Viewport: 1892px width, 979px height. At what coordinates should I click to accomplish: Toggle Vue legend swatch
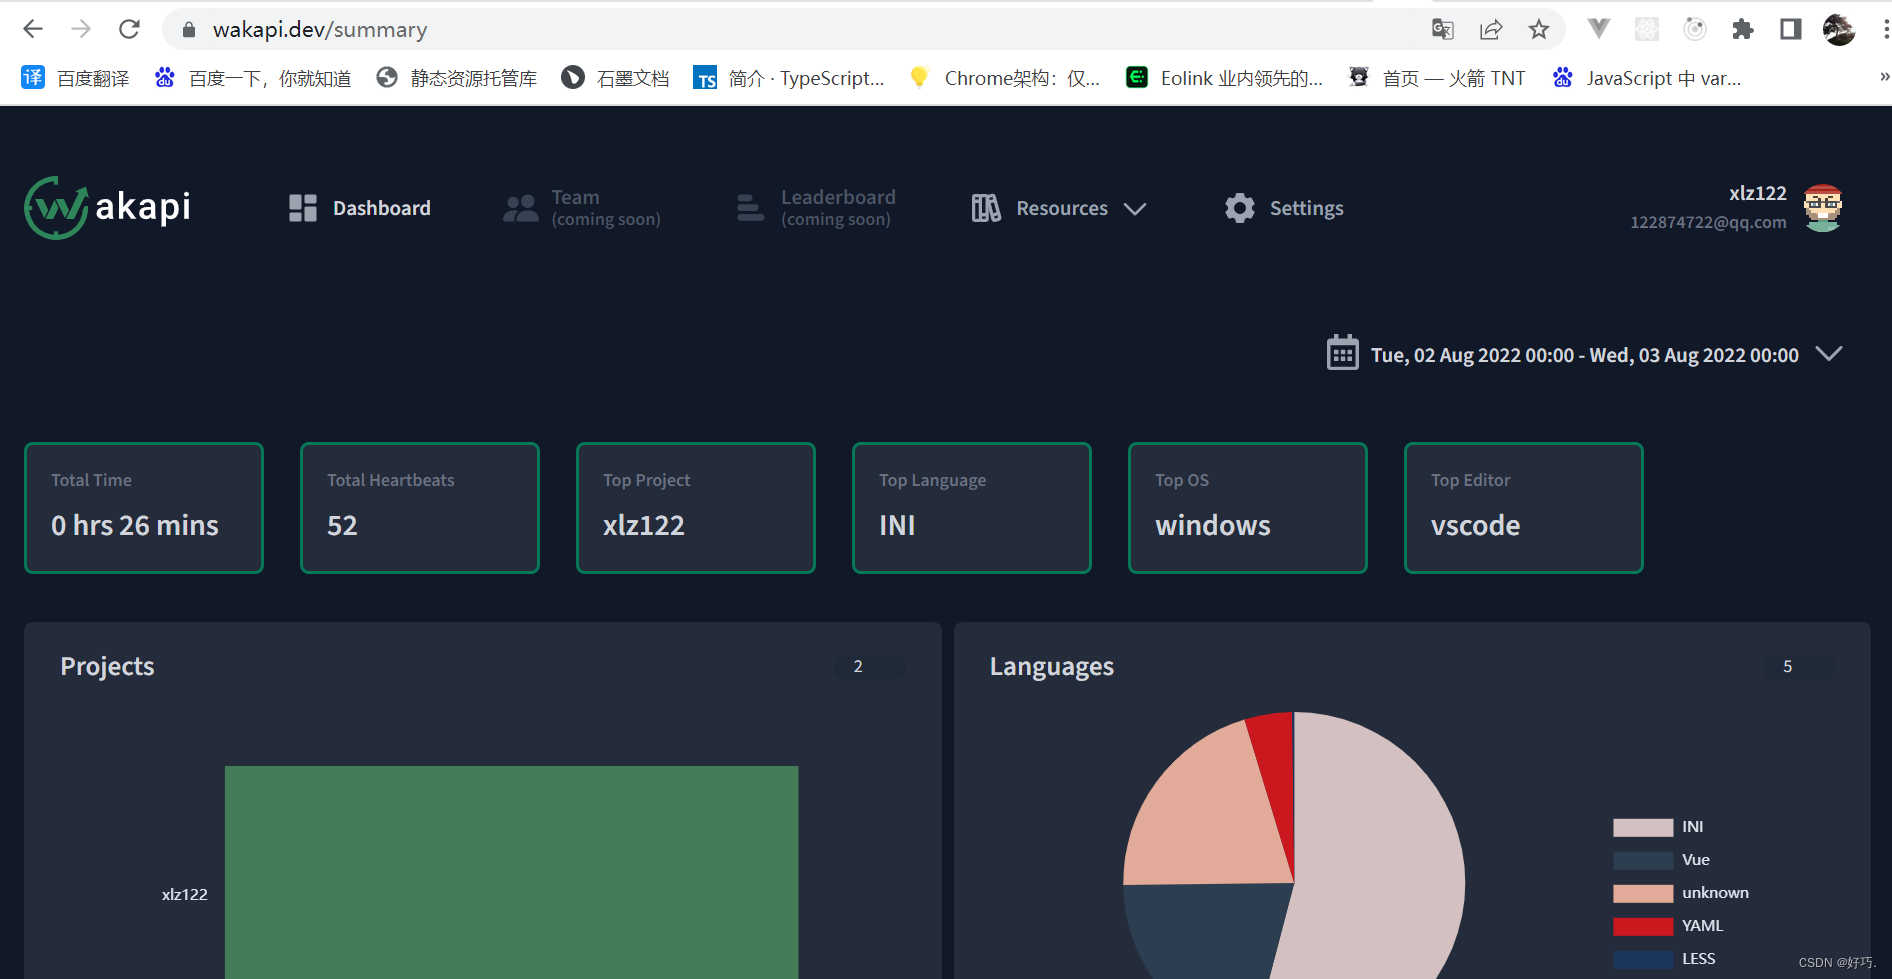tap(1643, 860)
